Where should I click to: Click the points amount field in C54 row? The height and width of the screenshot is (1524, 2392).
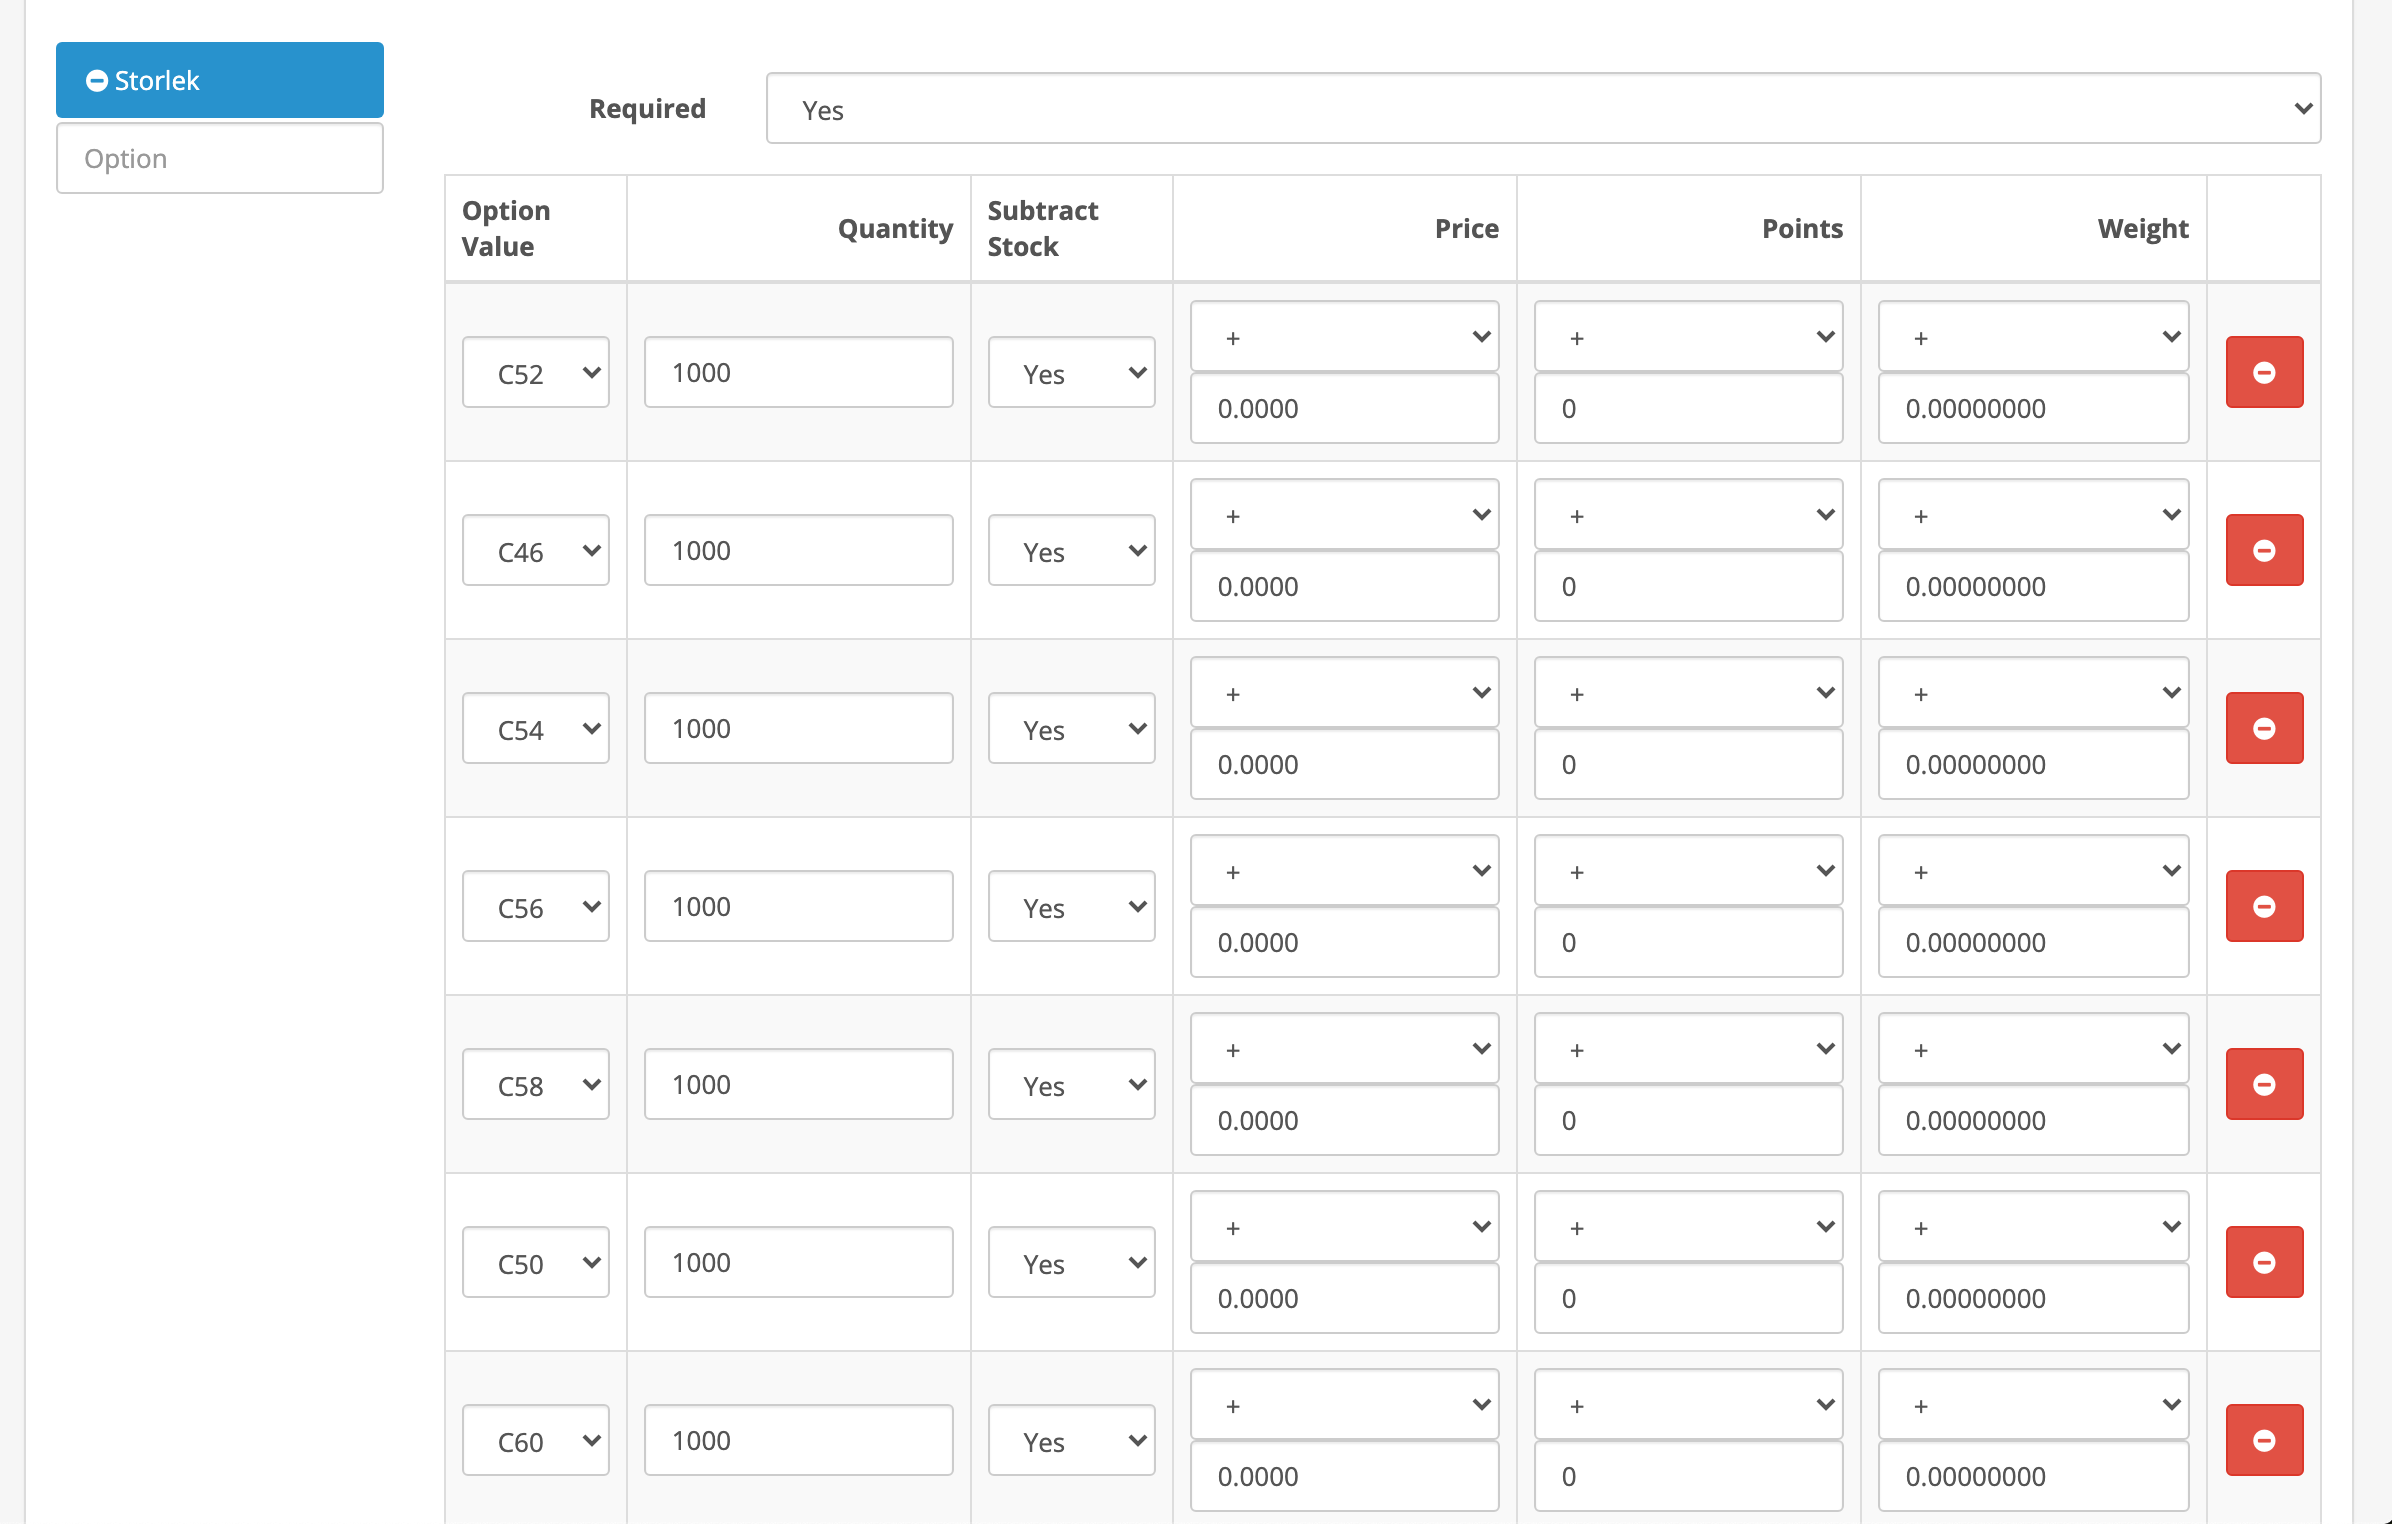[1689, 764]
